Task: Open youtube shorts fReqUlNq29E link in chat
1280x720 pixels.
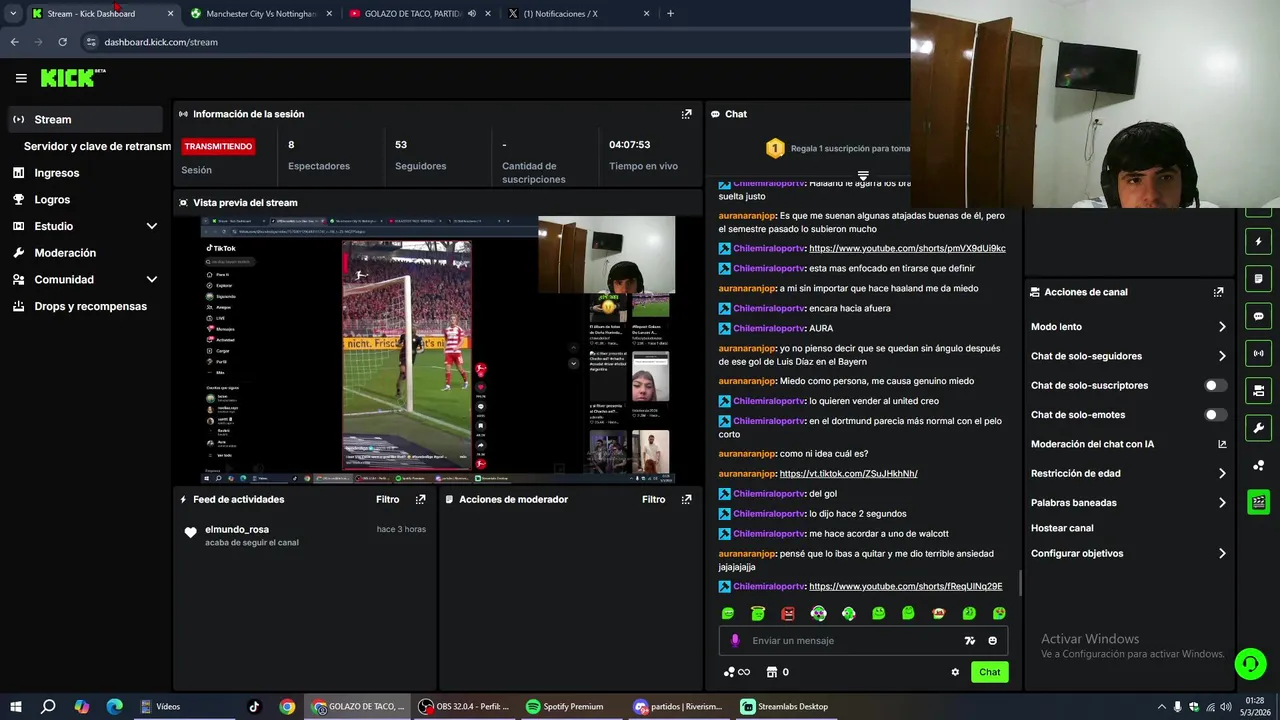Action: 905,587
